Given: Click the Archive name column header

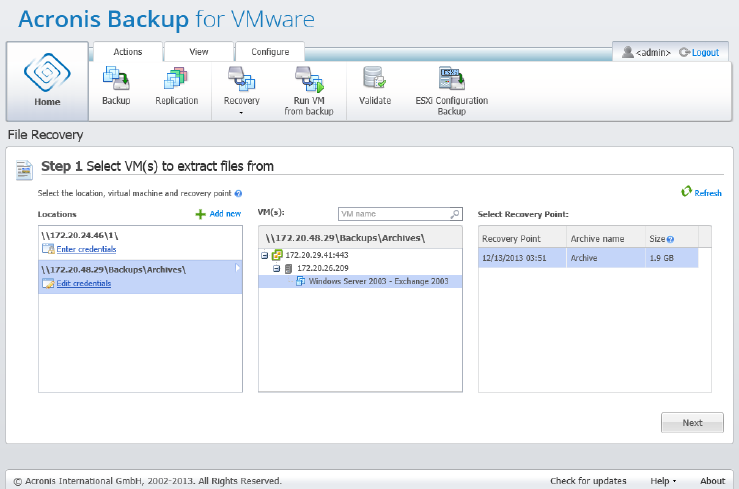Looking at the screenshot, I should click(x=606, y=238).
